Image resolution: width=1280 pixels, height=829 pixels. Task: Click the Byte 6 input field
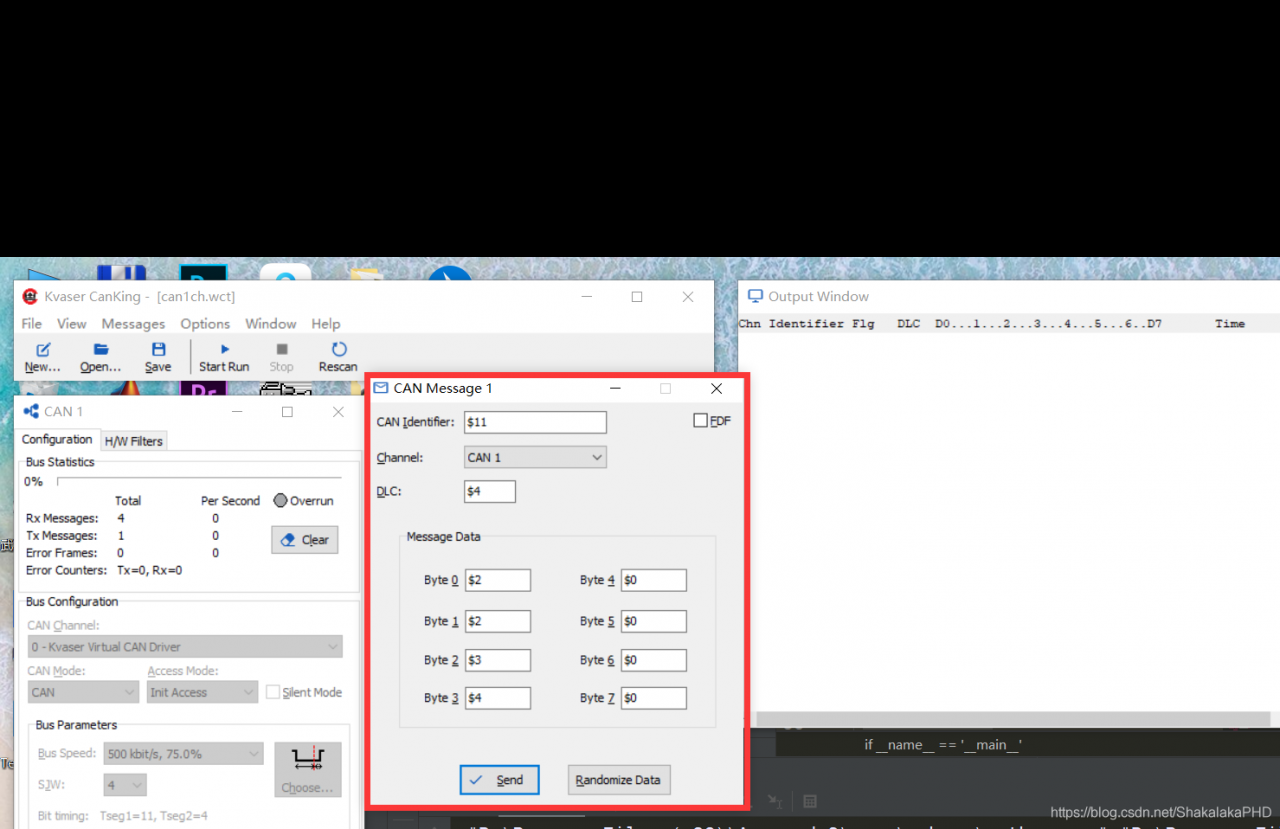point(654,660)
